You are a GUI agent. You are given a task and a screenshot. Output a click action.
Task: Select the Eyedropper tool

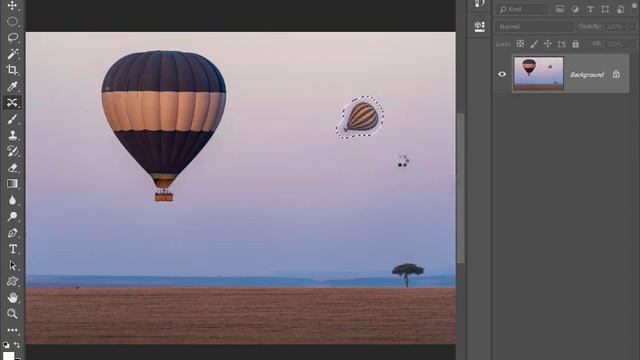[12, 86]
